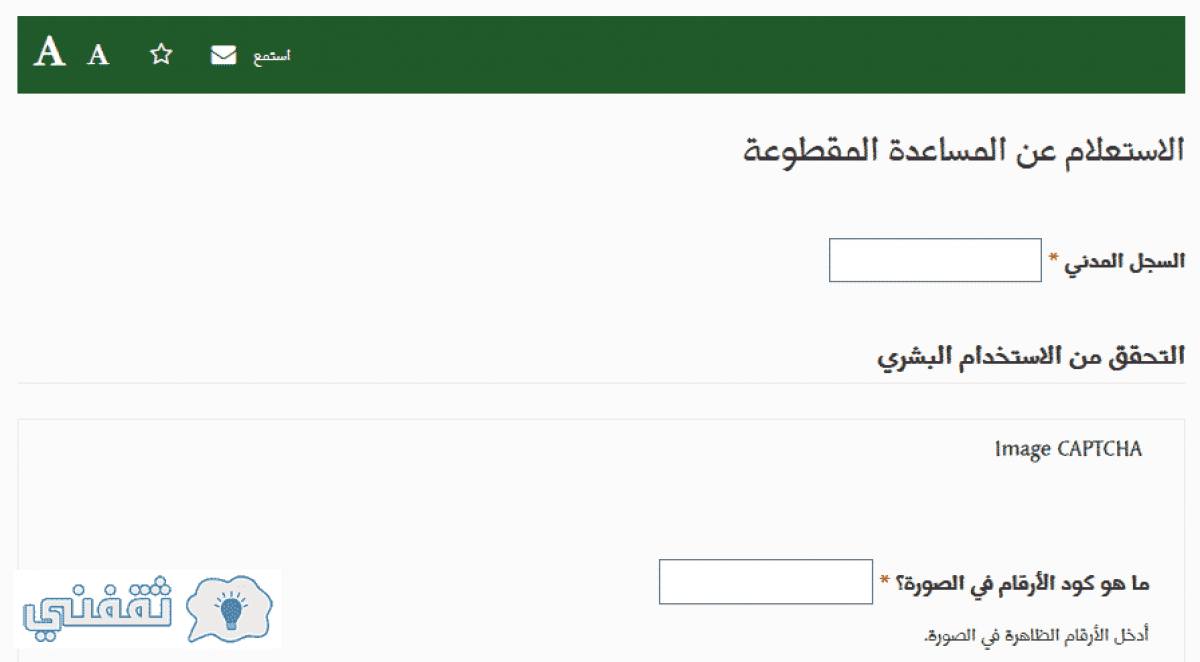Click the asterisk beside السجل المدني
This screenshot has width=1200, height=662.
pos(1053,259)
